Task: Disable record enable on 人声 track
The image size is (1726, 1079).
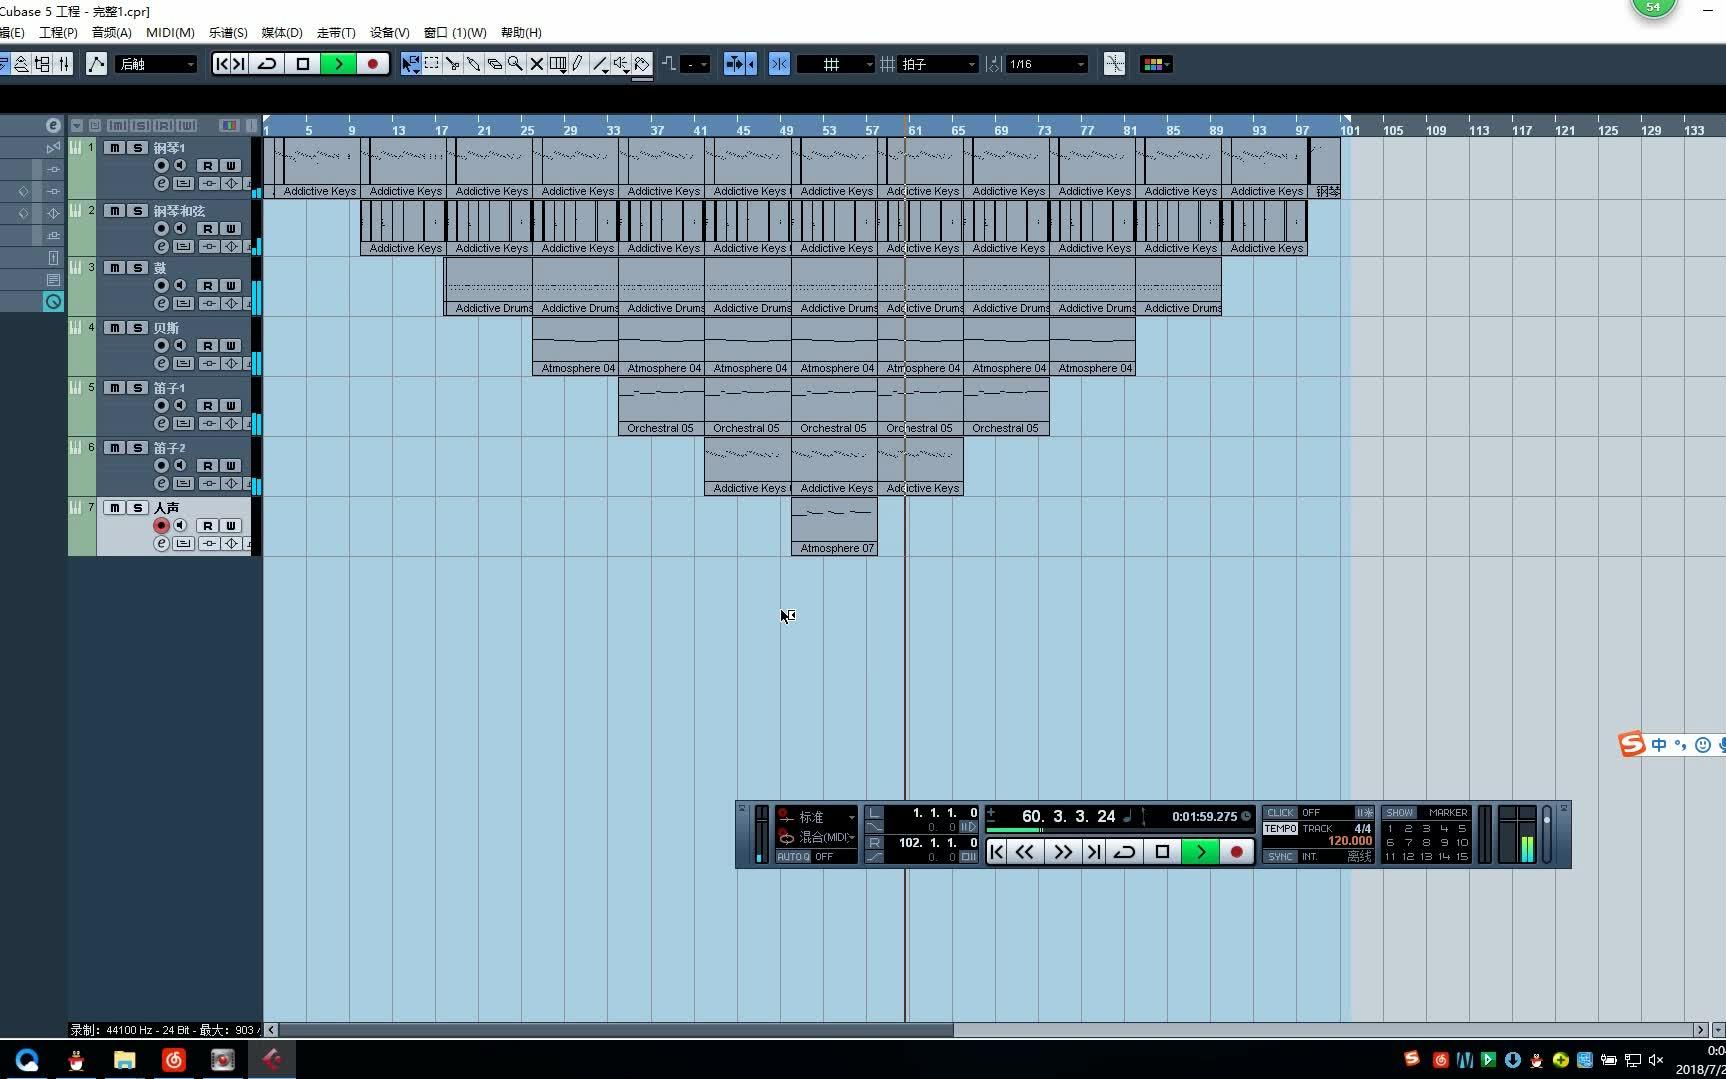Action: [x=161, y=526]
